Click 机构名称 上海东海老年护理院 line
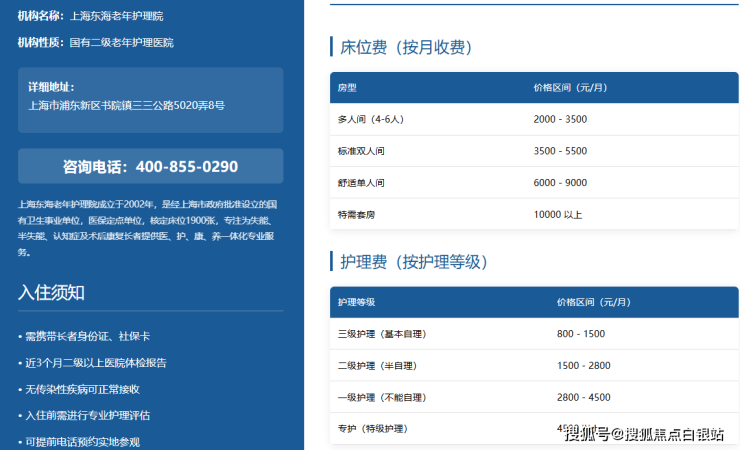The image size is (740, 450). tap(91, 16)
